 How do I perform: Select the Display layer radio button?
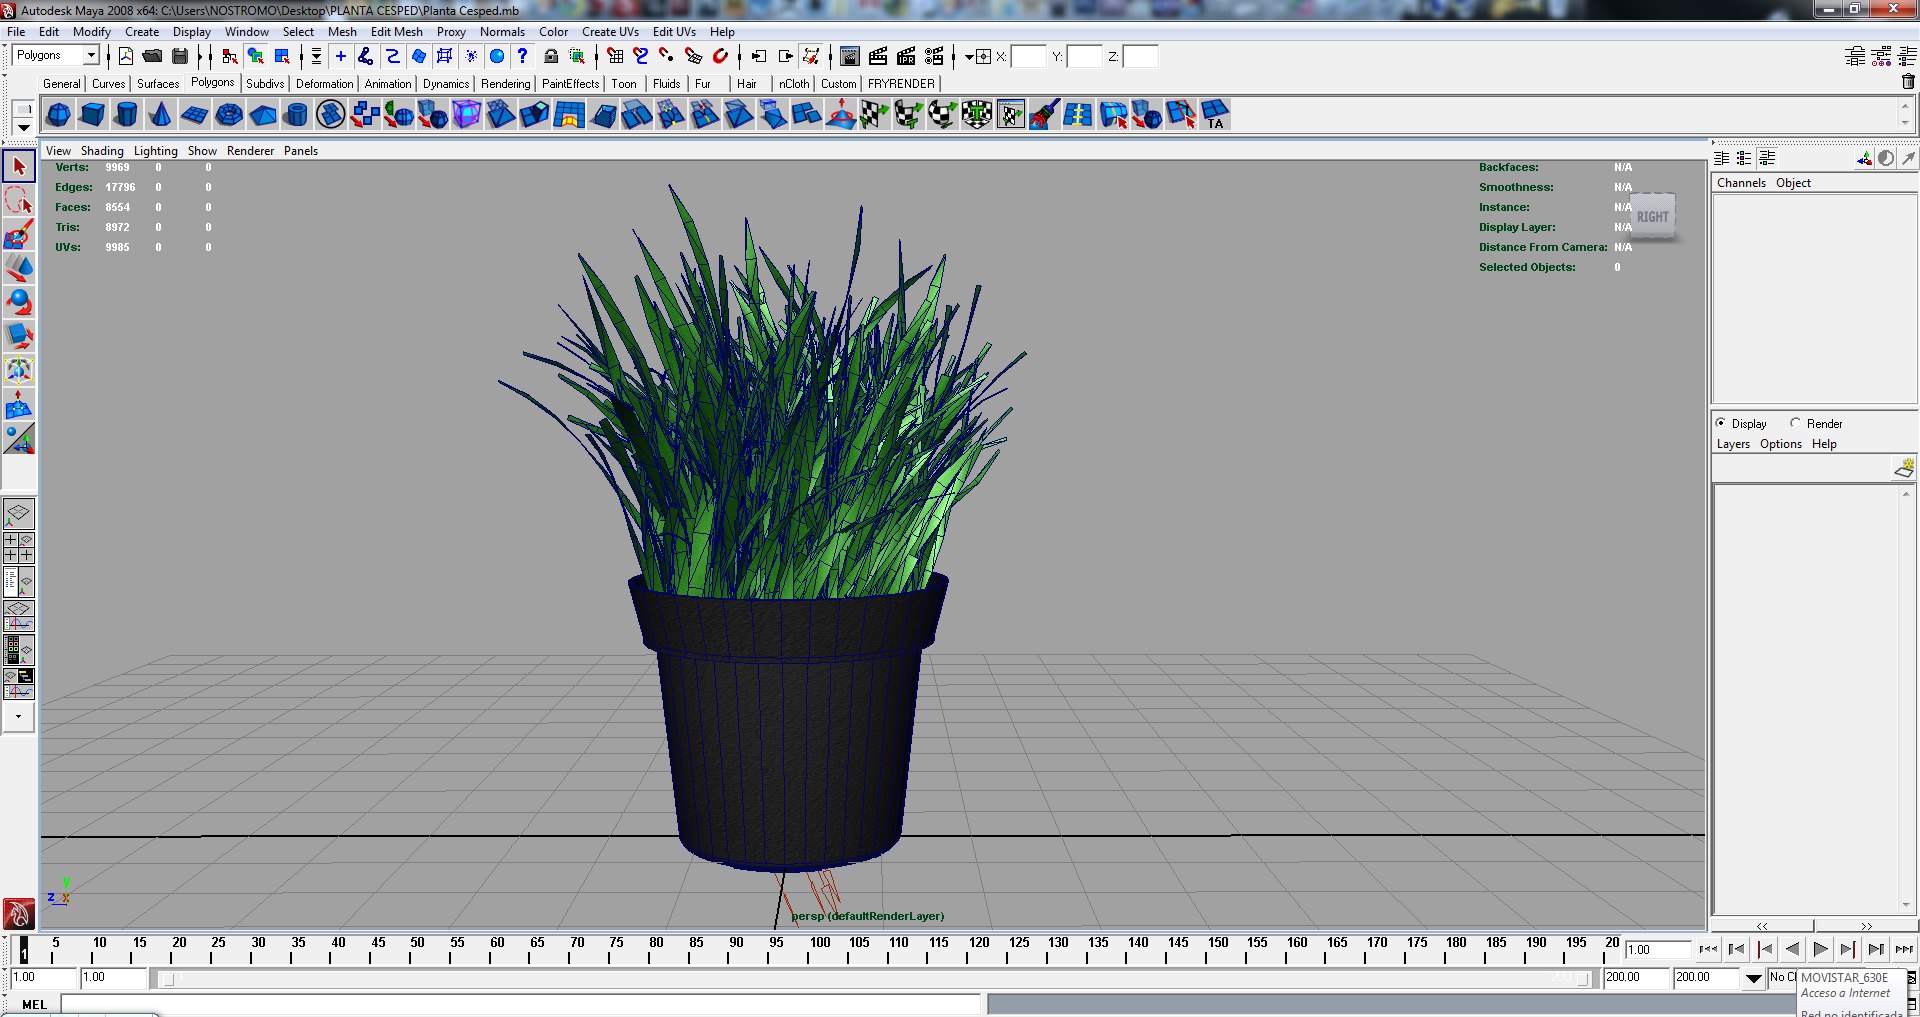(1721, 423)
